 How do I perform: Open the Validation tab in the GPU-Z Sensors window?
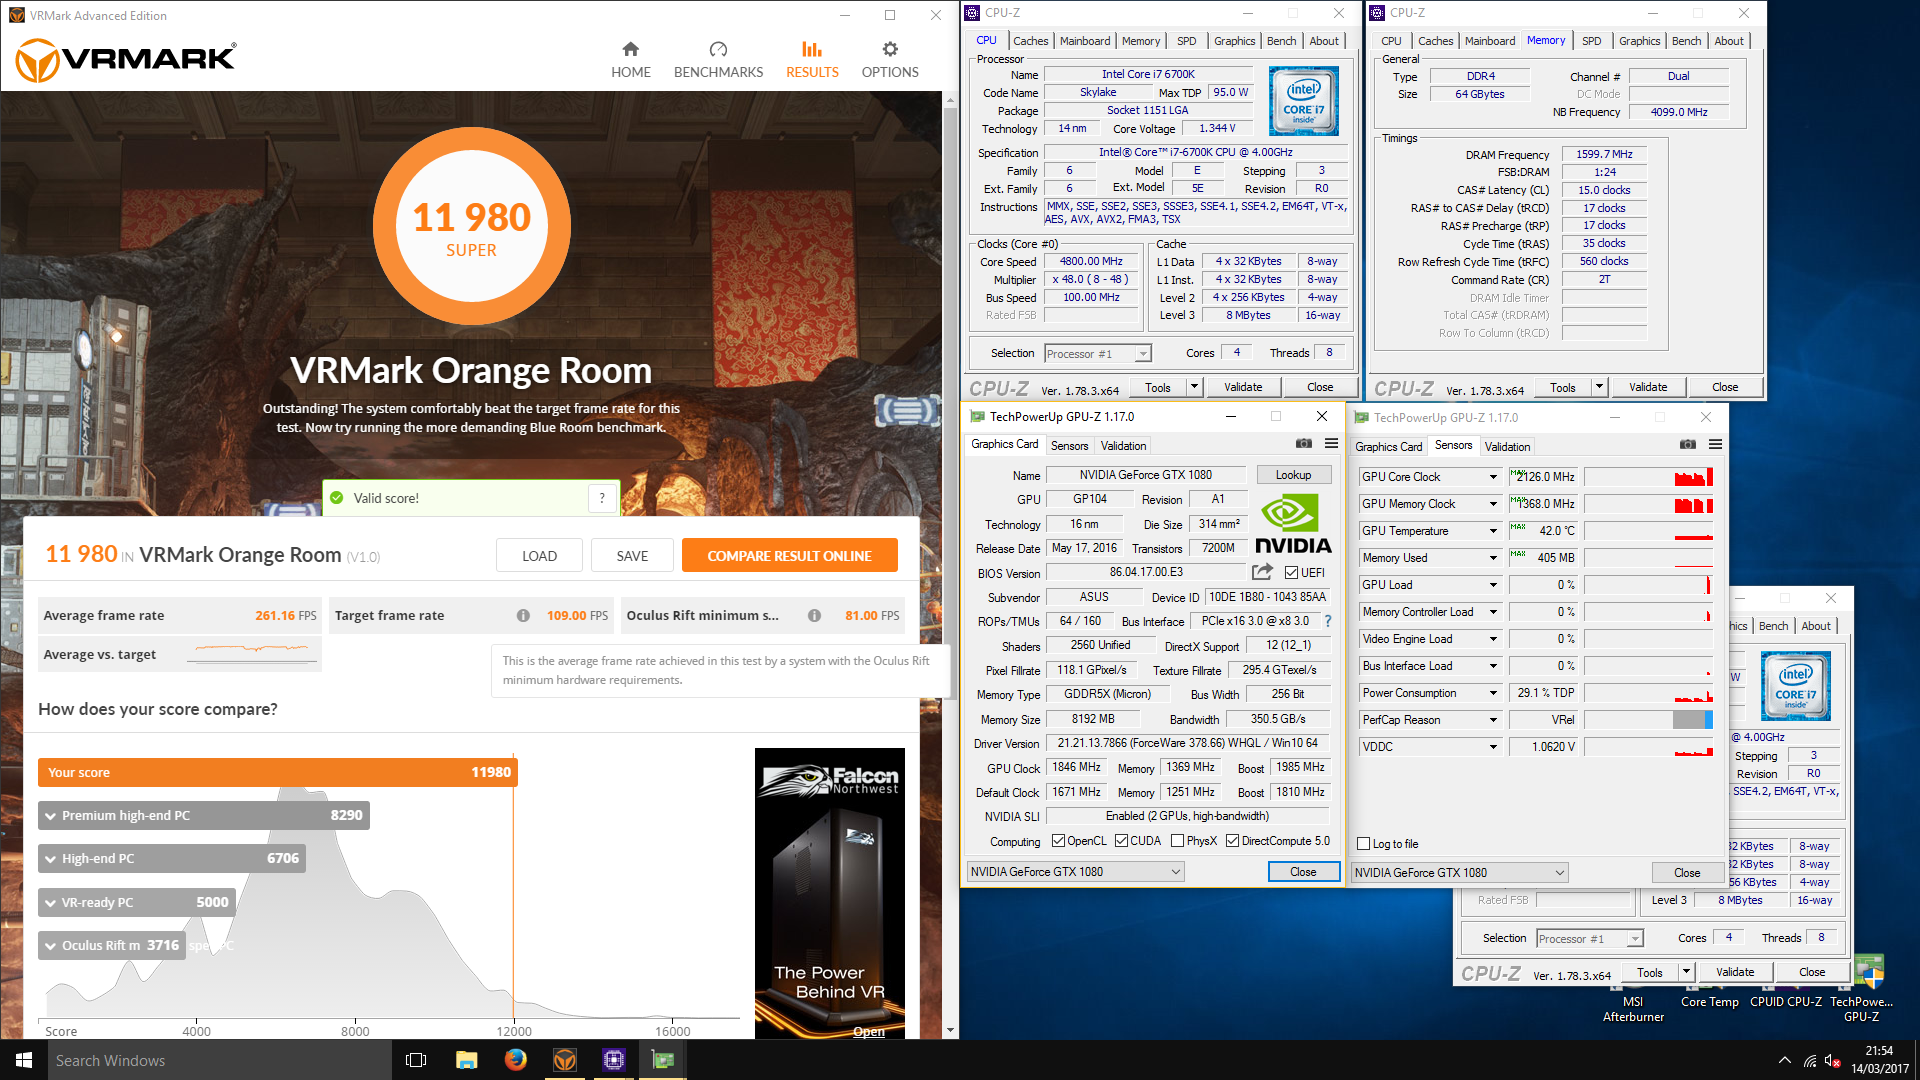pyautogui.click(x=1507, y=447)
